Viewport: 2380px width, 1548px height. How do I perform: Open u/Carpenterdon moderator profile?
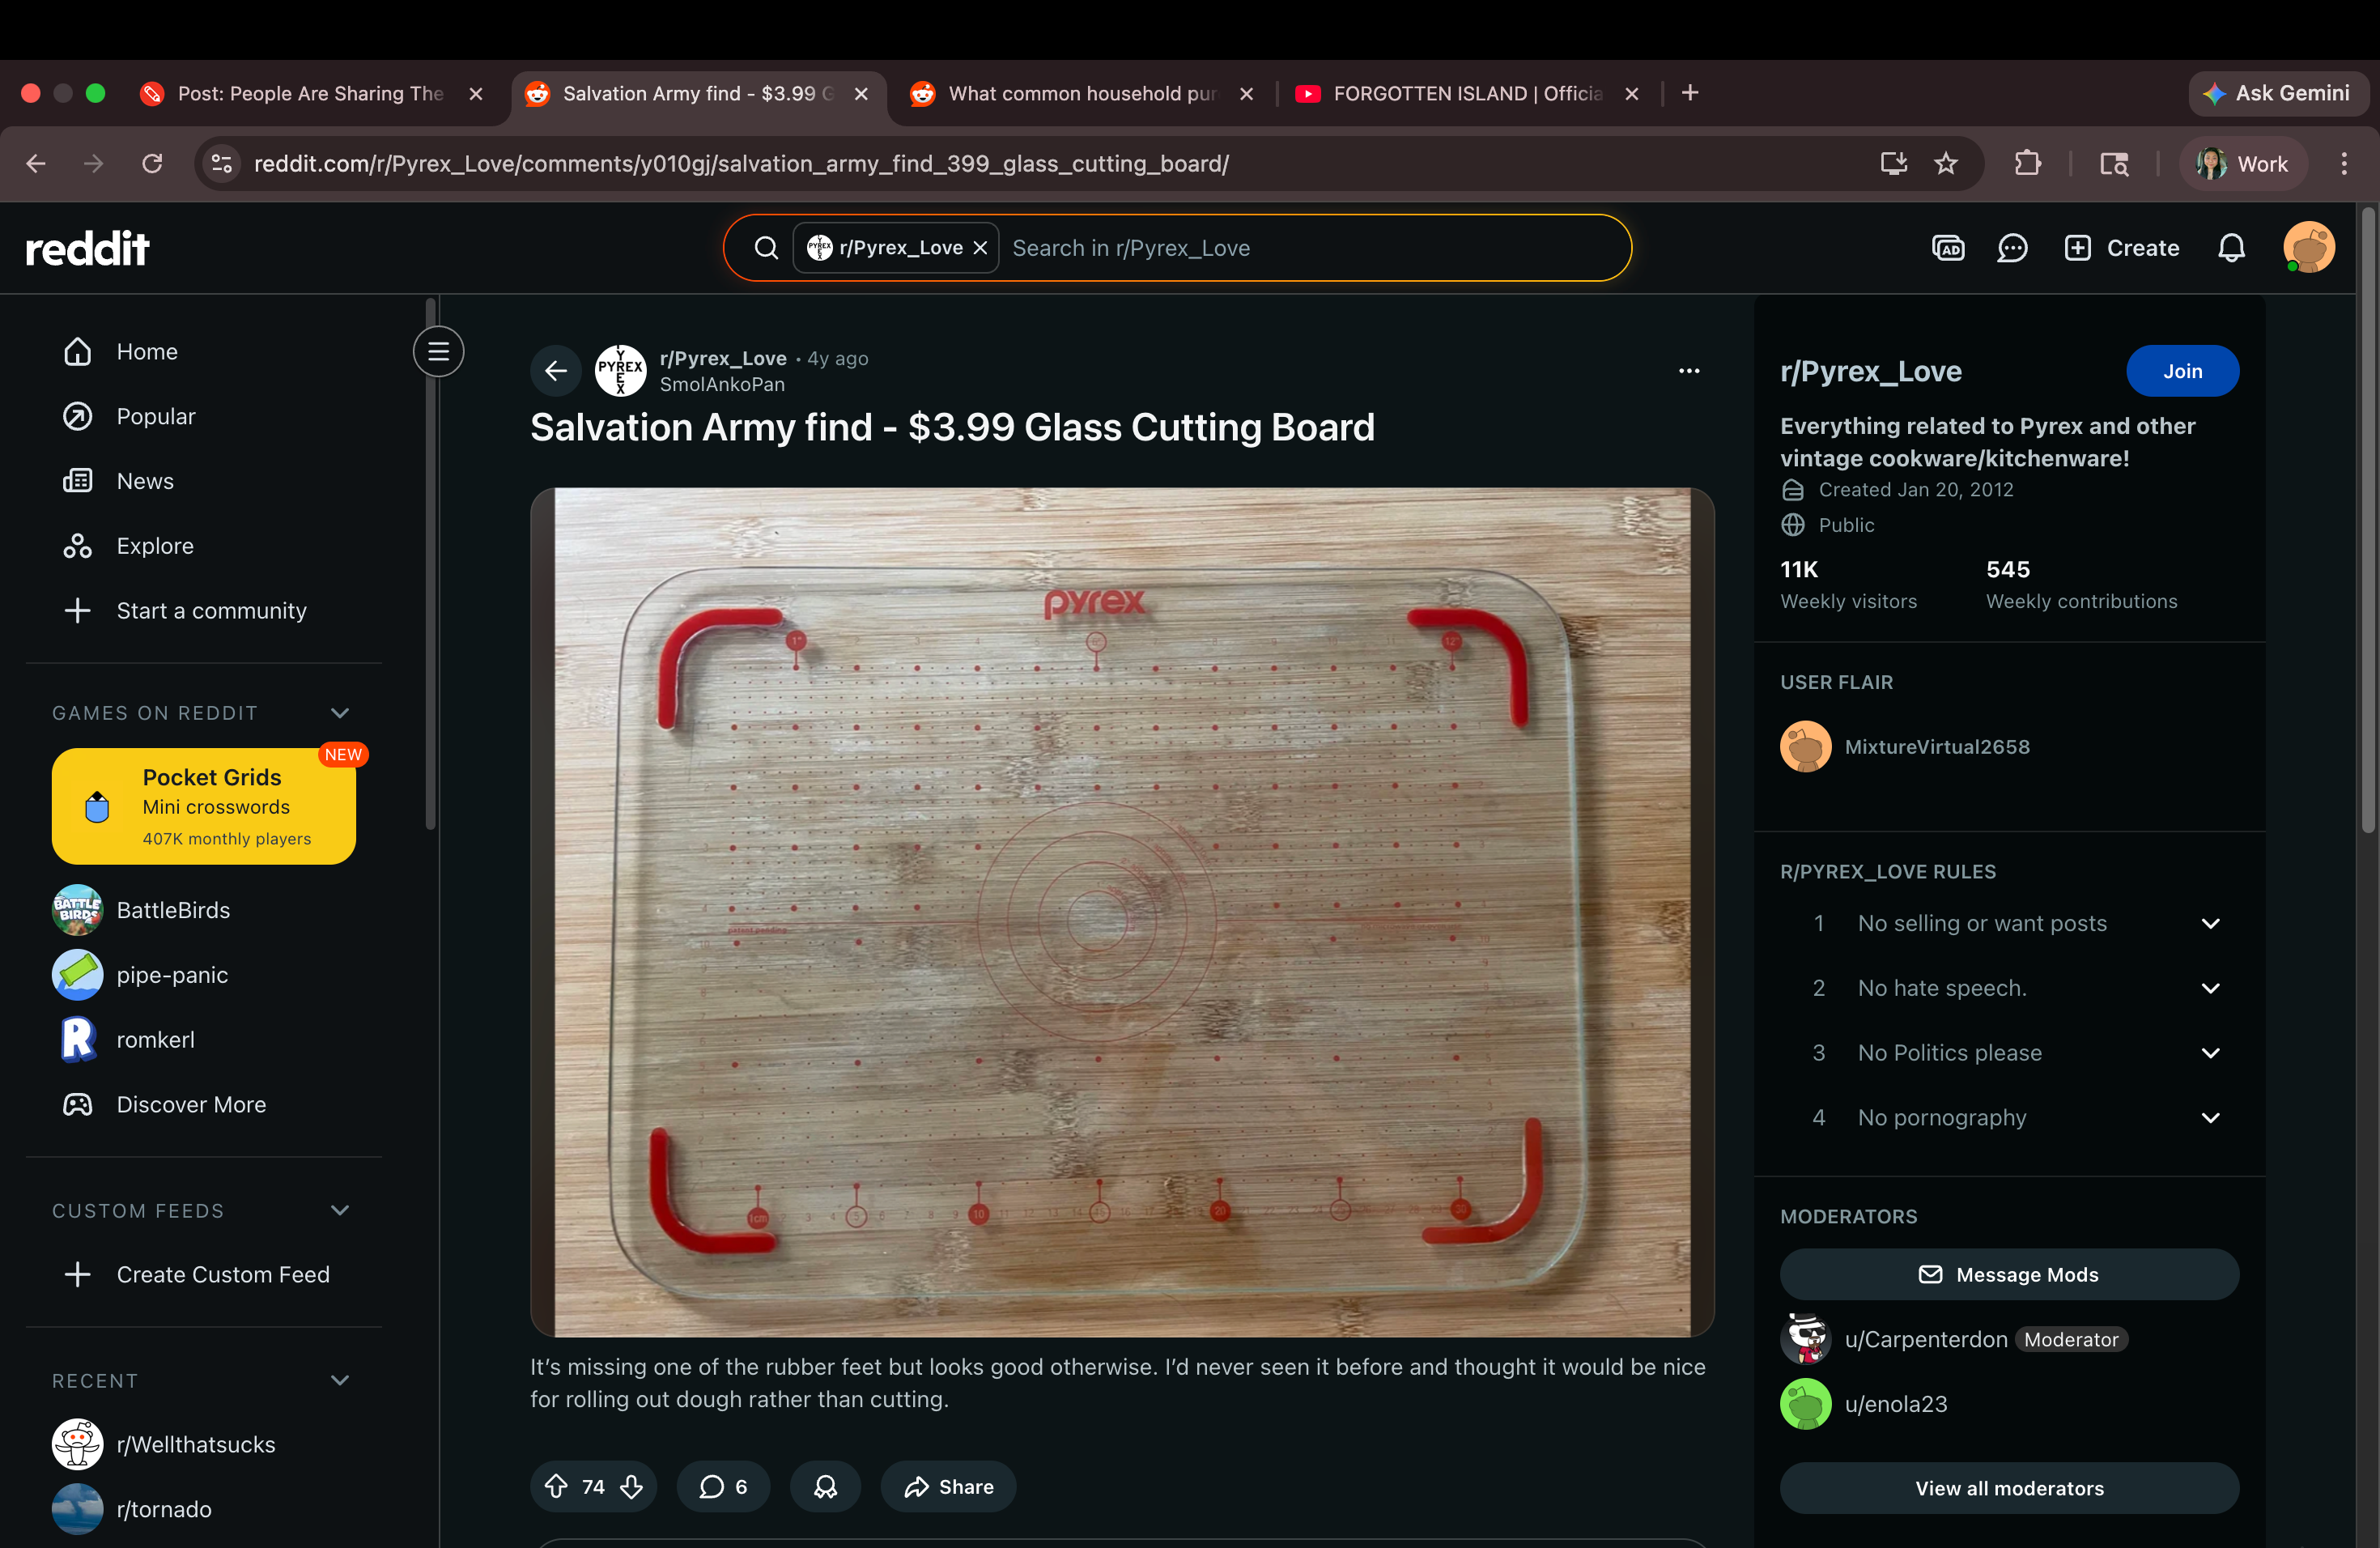click(x=1926, y=1340)
